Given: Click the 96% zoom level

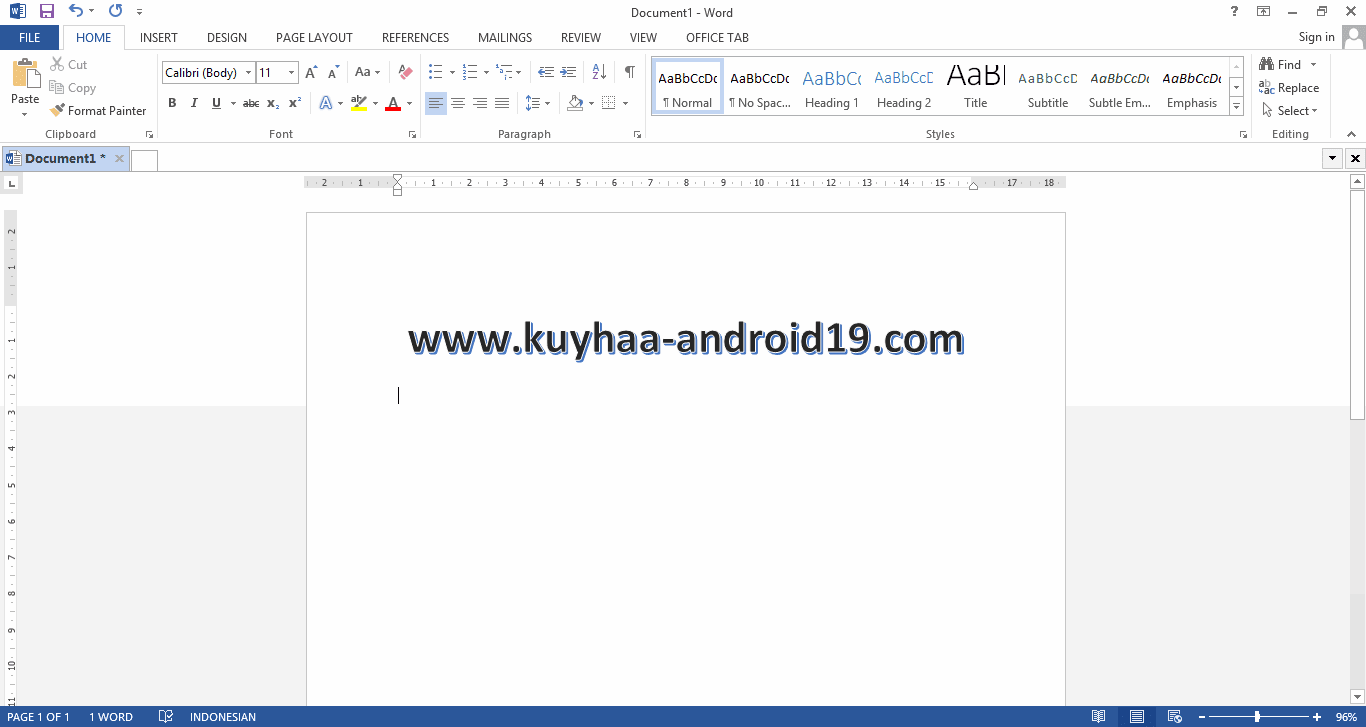Looking at the screenshot, I should (1346, 717).
